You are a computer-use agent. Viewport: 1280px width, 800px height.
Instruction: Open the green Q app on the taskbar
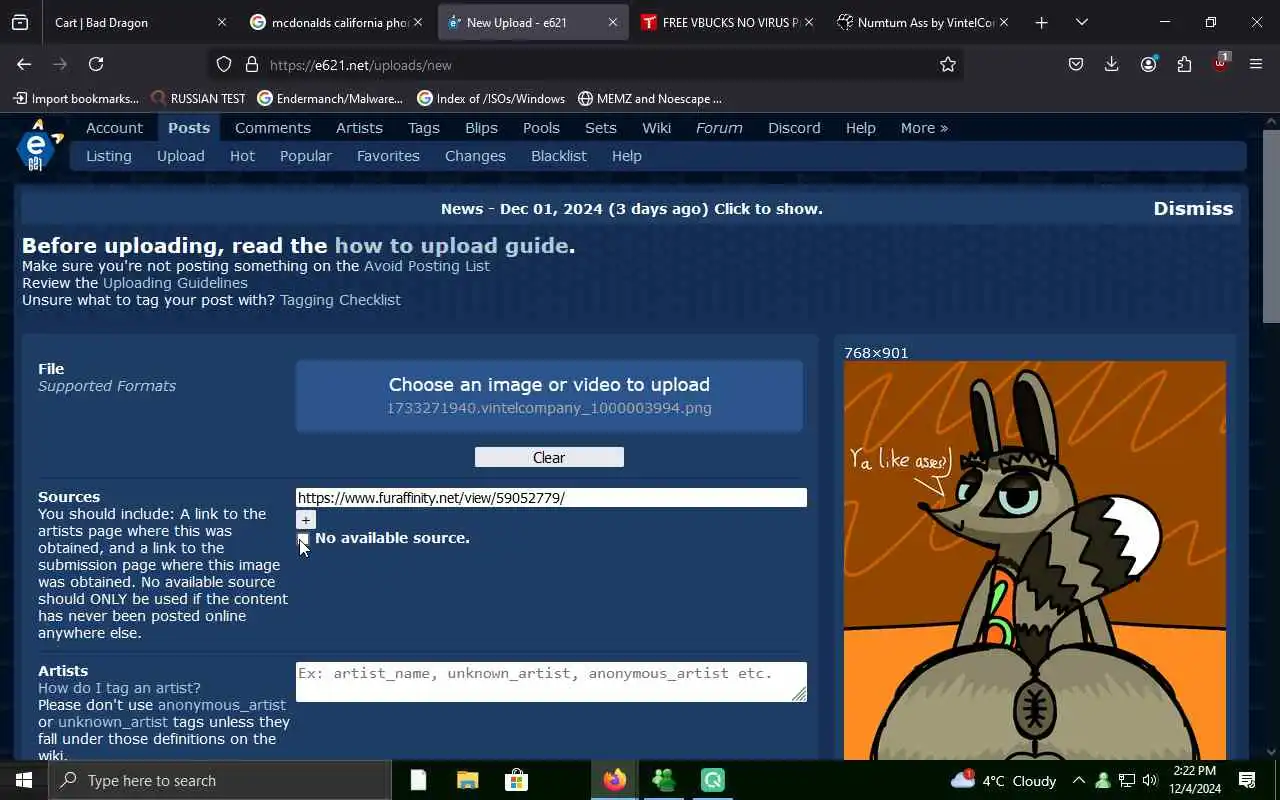(x=712, y=780)
